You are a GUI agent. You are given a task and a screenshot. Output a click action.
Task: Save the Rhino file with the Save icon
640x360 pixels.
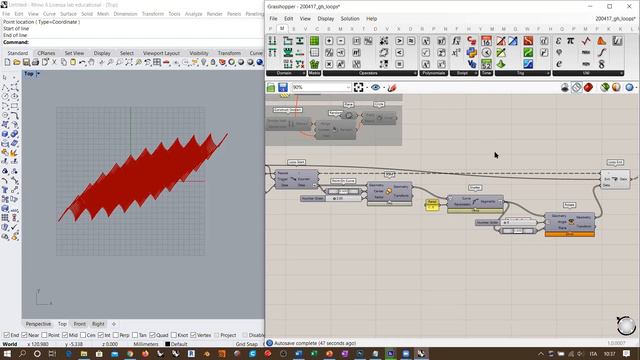pos(26,62)
